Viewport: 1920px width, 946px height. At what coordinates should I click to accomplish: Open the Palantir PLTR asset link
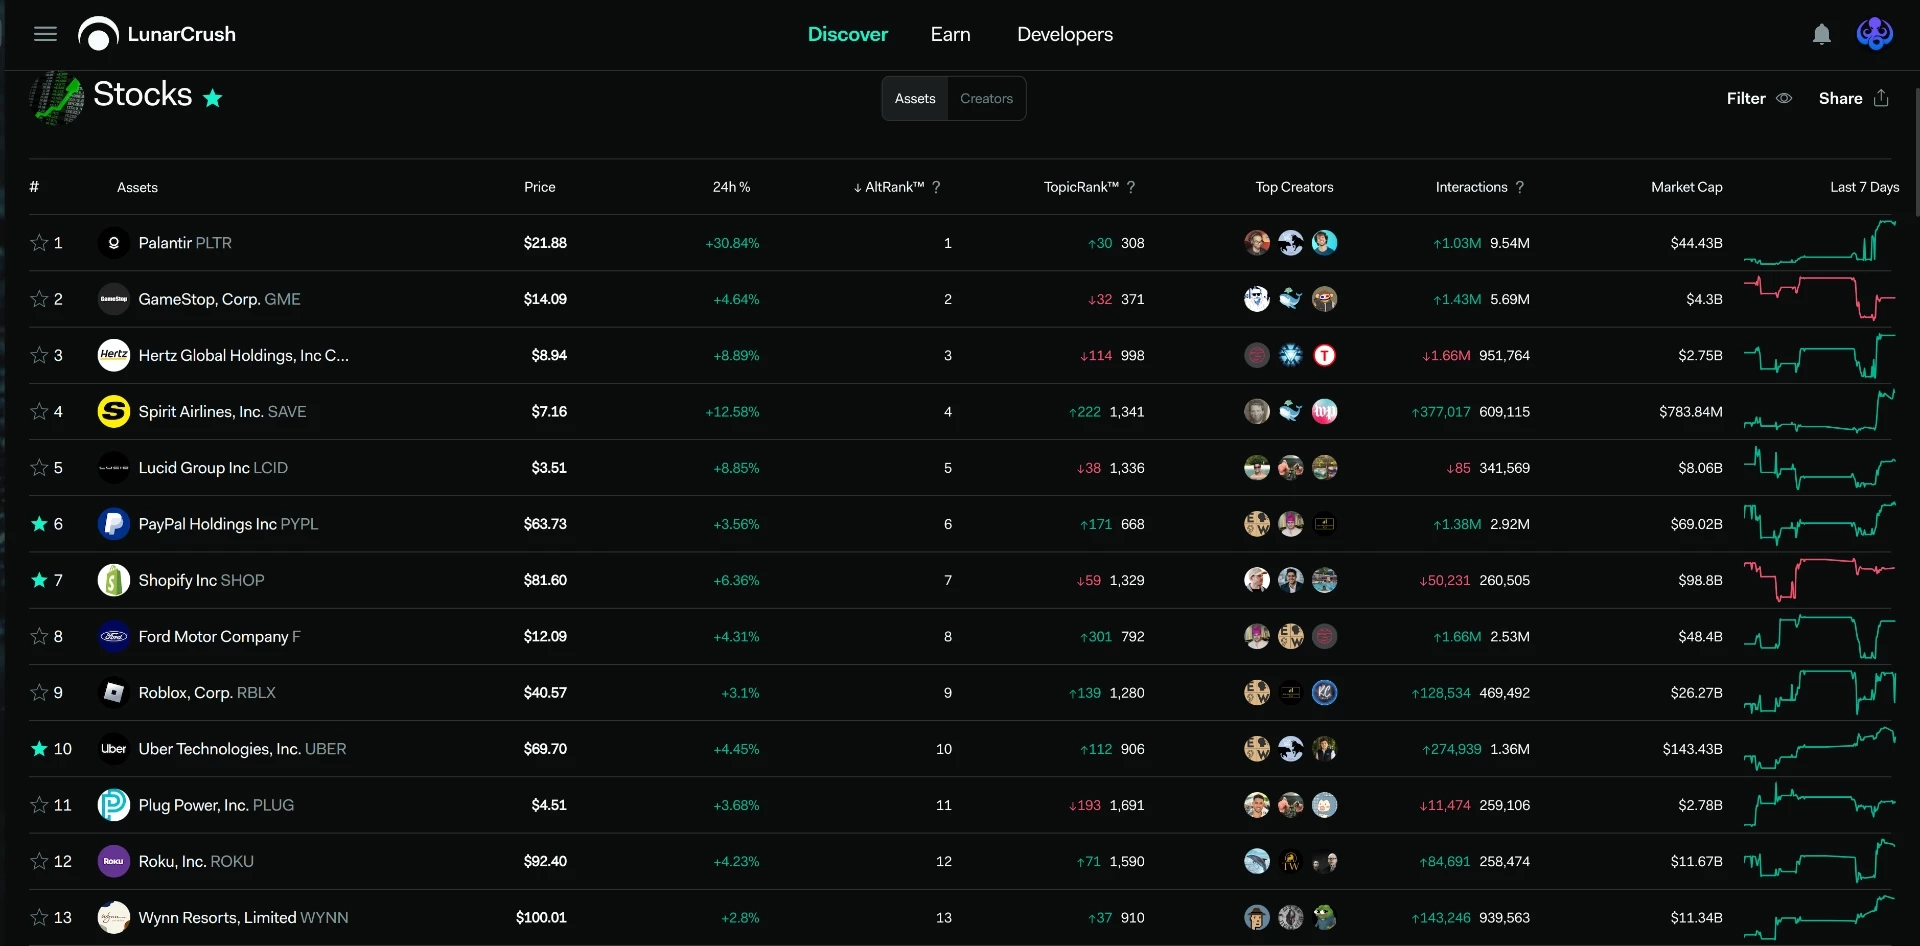pos(185,243)
